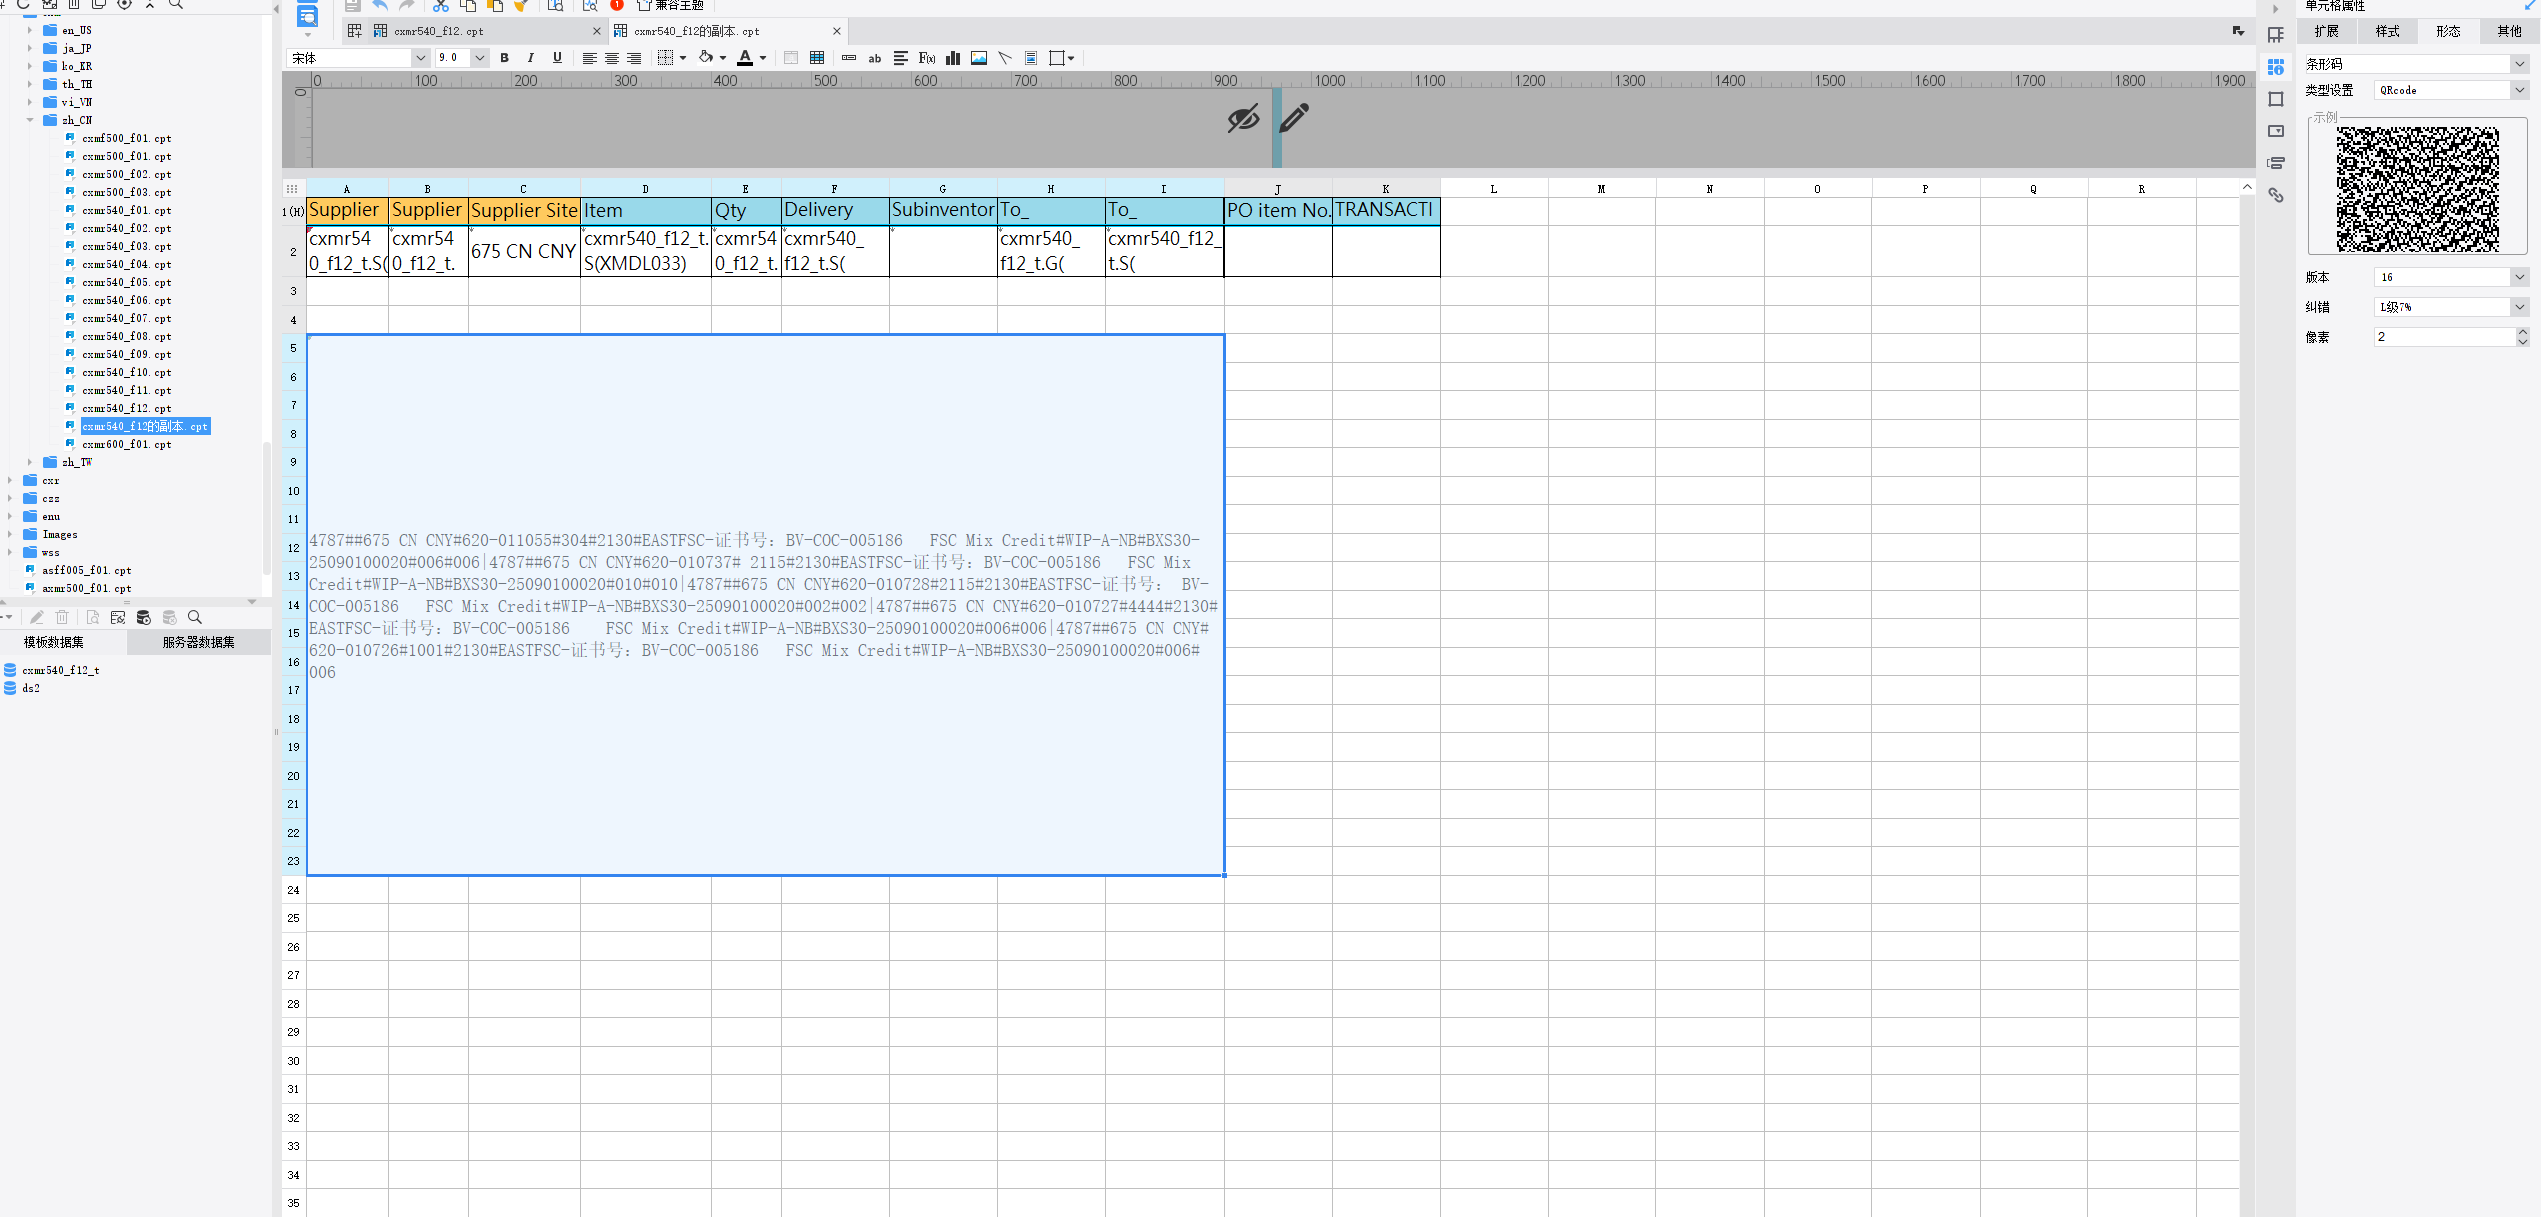Click the Bold formatting button

[504, 58]
